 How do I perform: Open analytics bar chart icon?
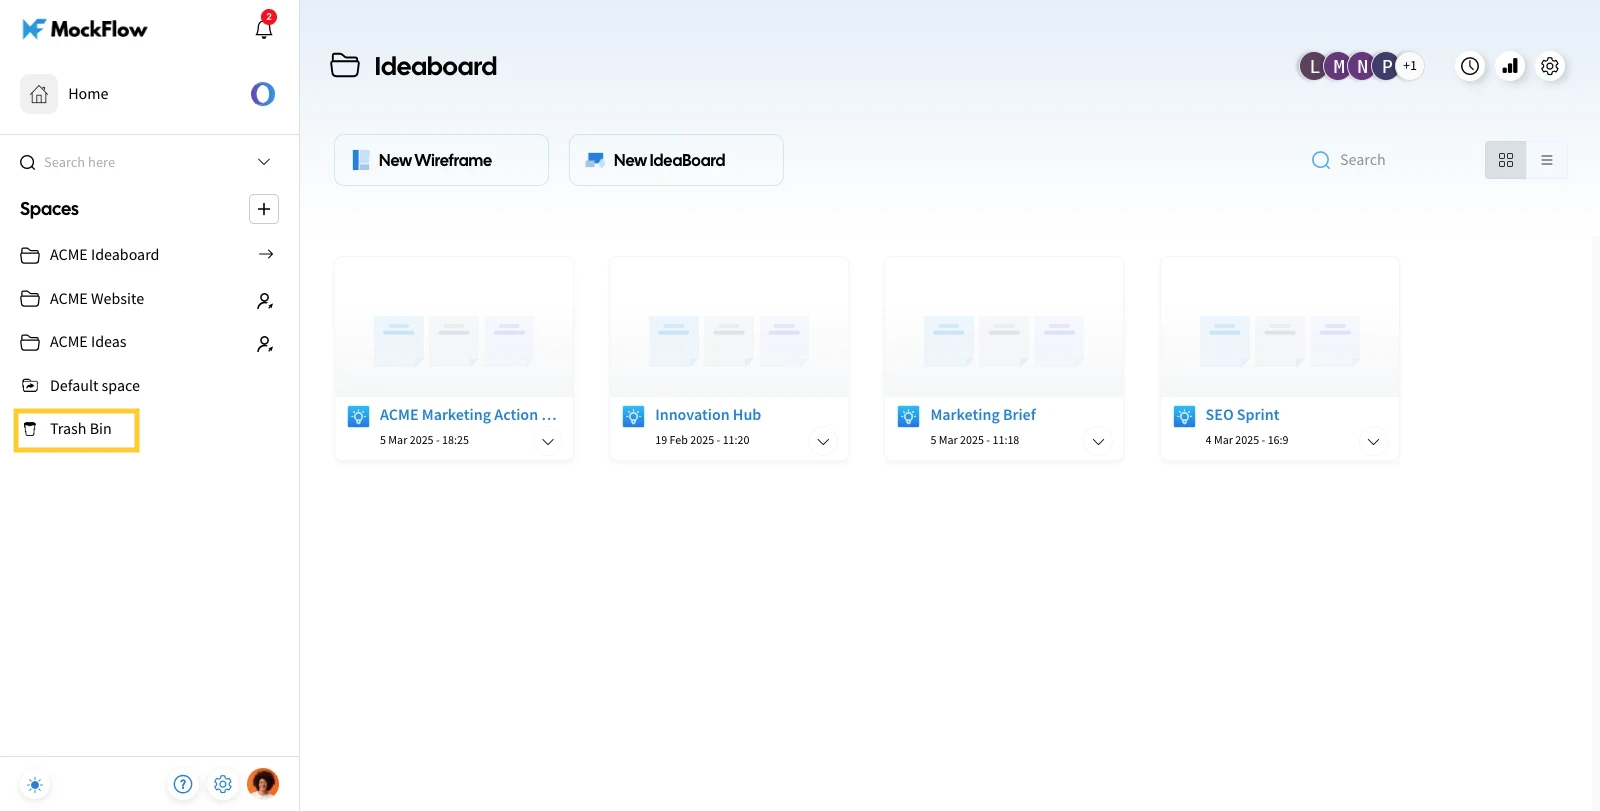(1510, 66)
